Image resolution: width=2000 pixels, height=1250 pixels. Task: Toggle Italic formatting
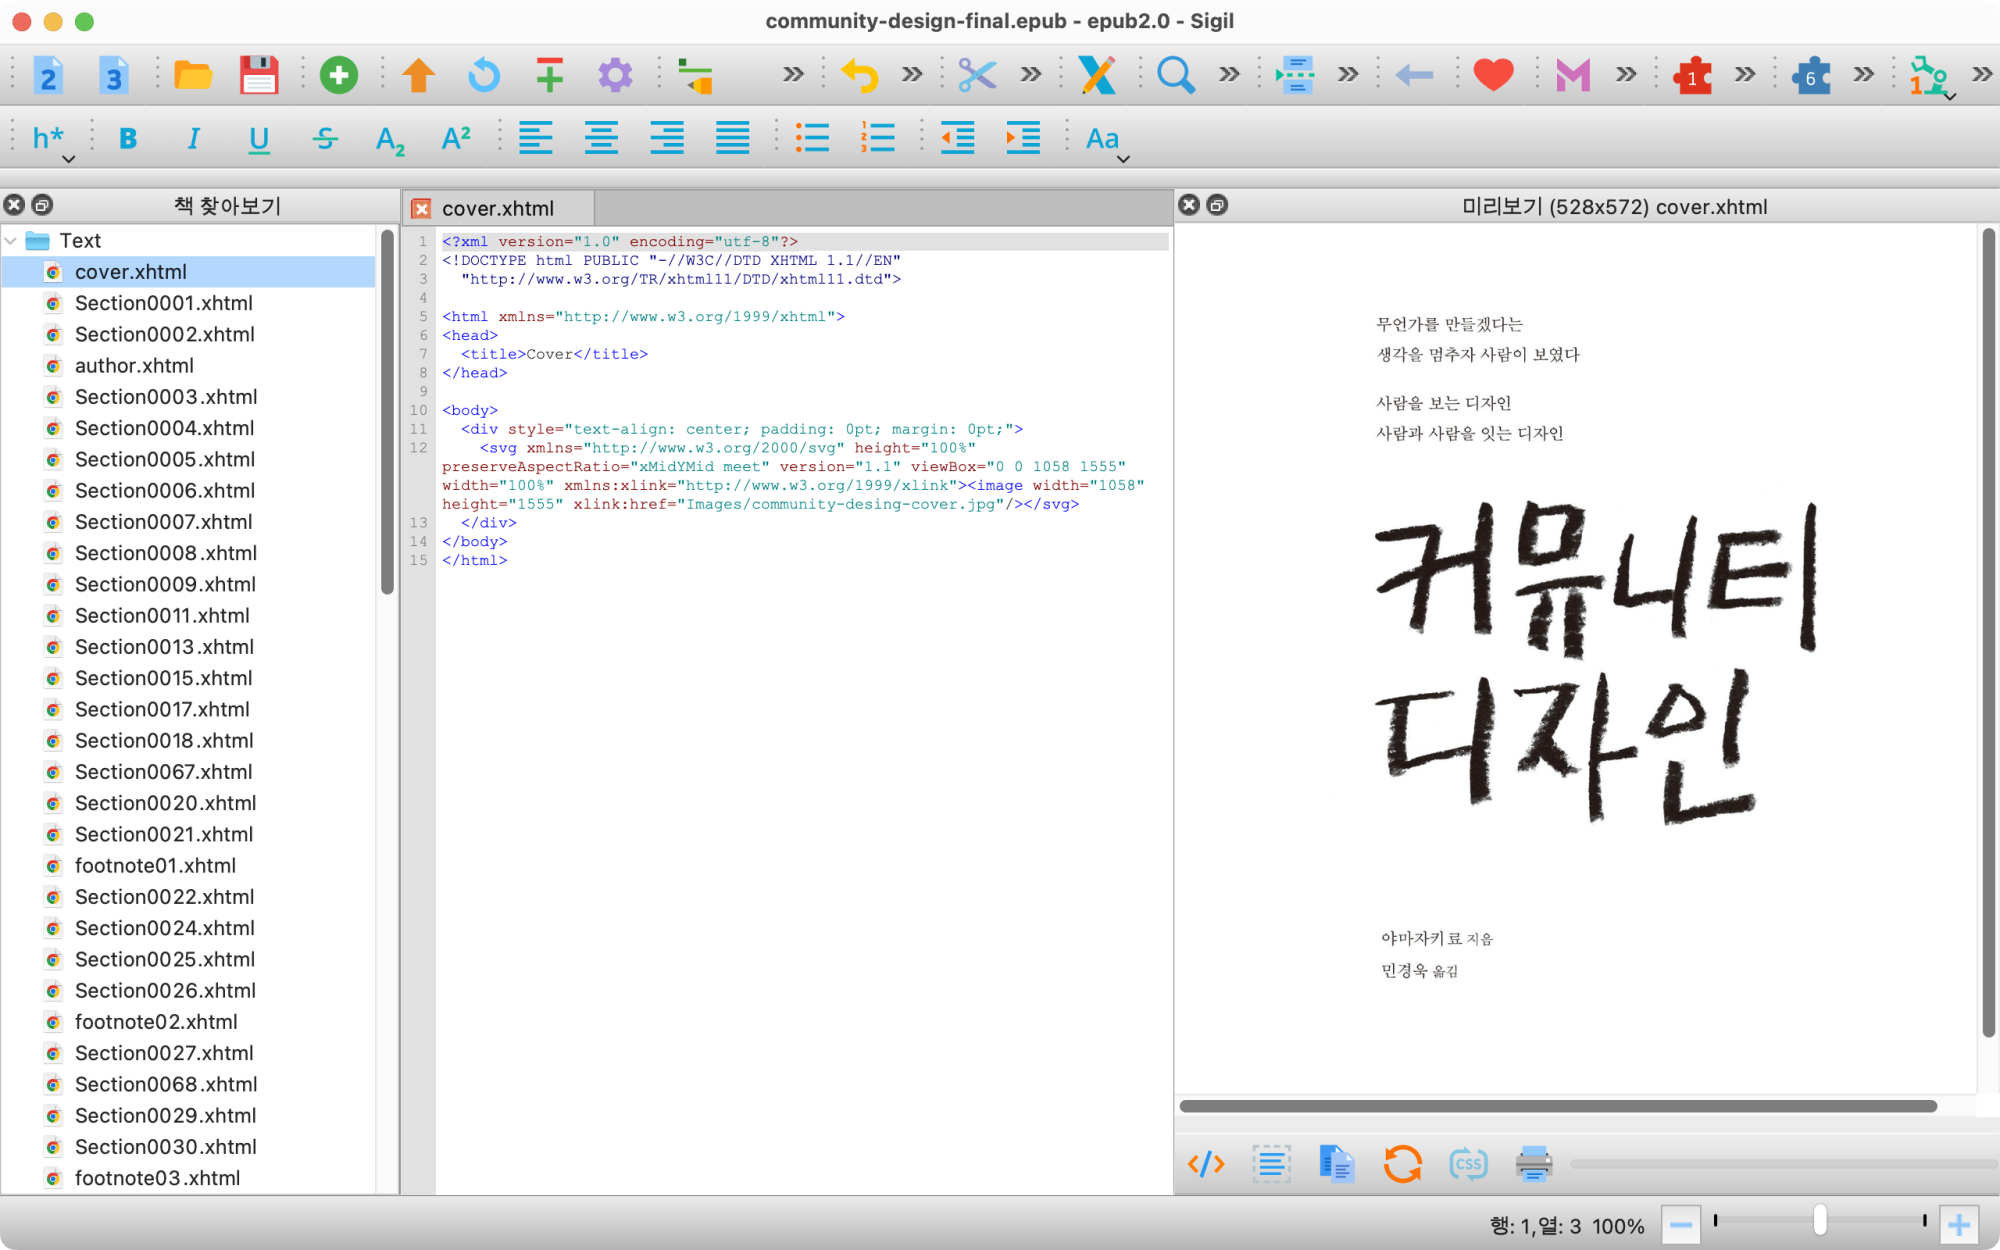194,139
